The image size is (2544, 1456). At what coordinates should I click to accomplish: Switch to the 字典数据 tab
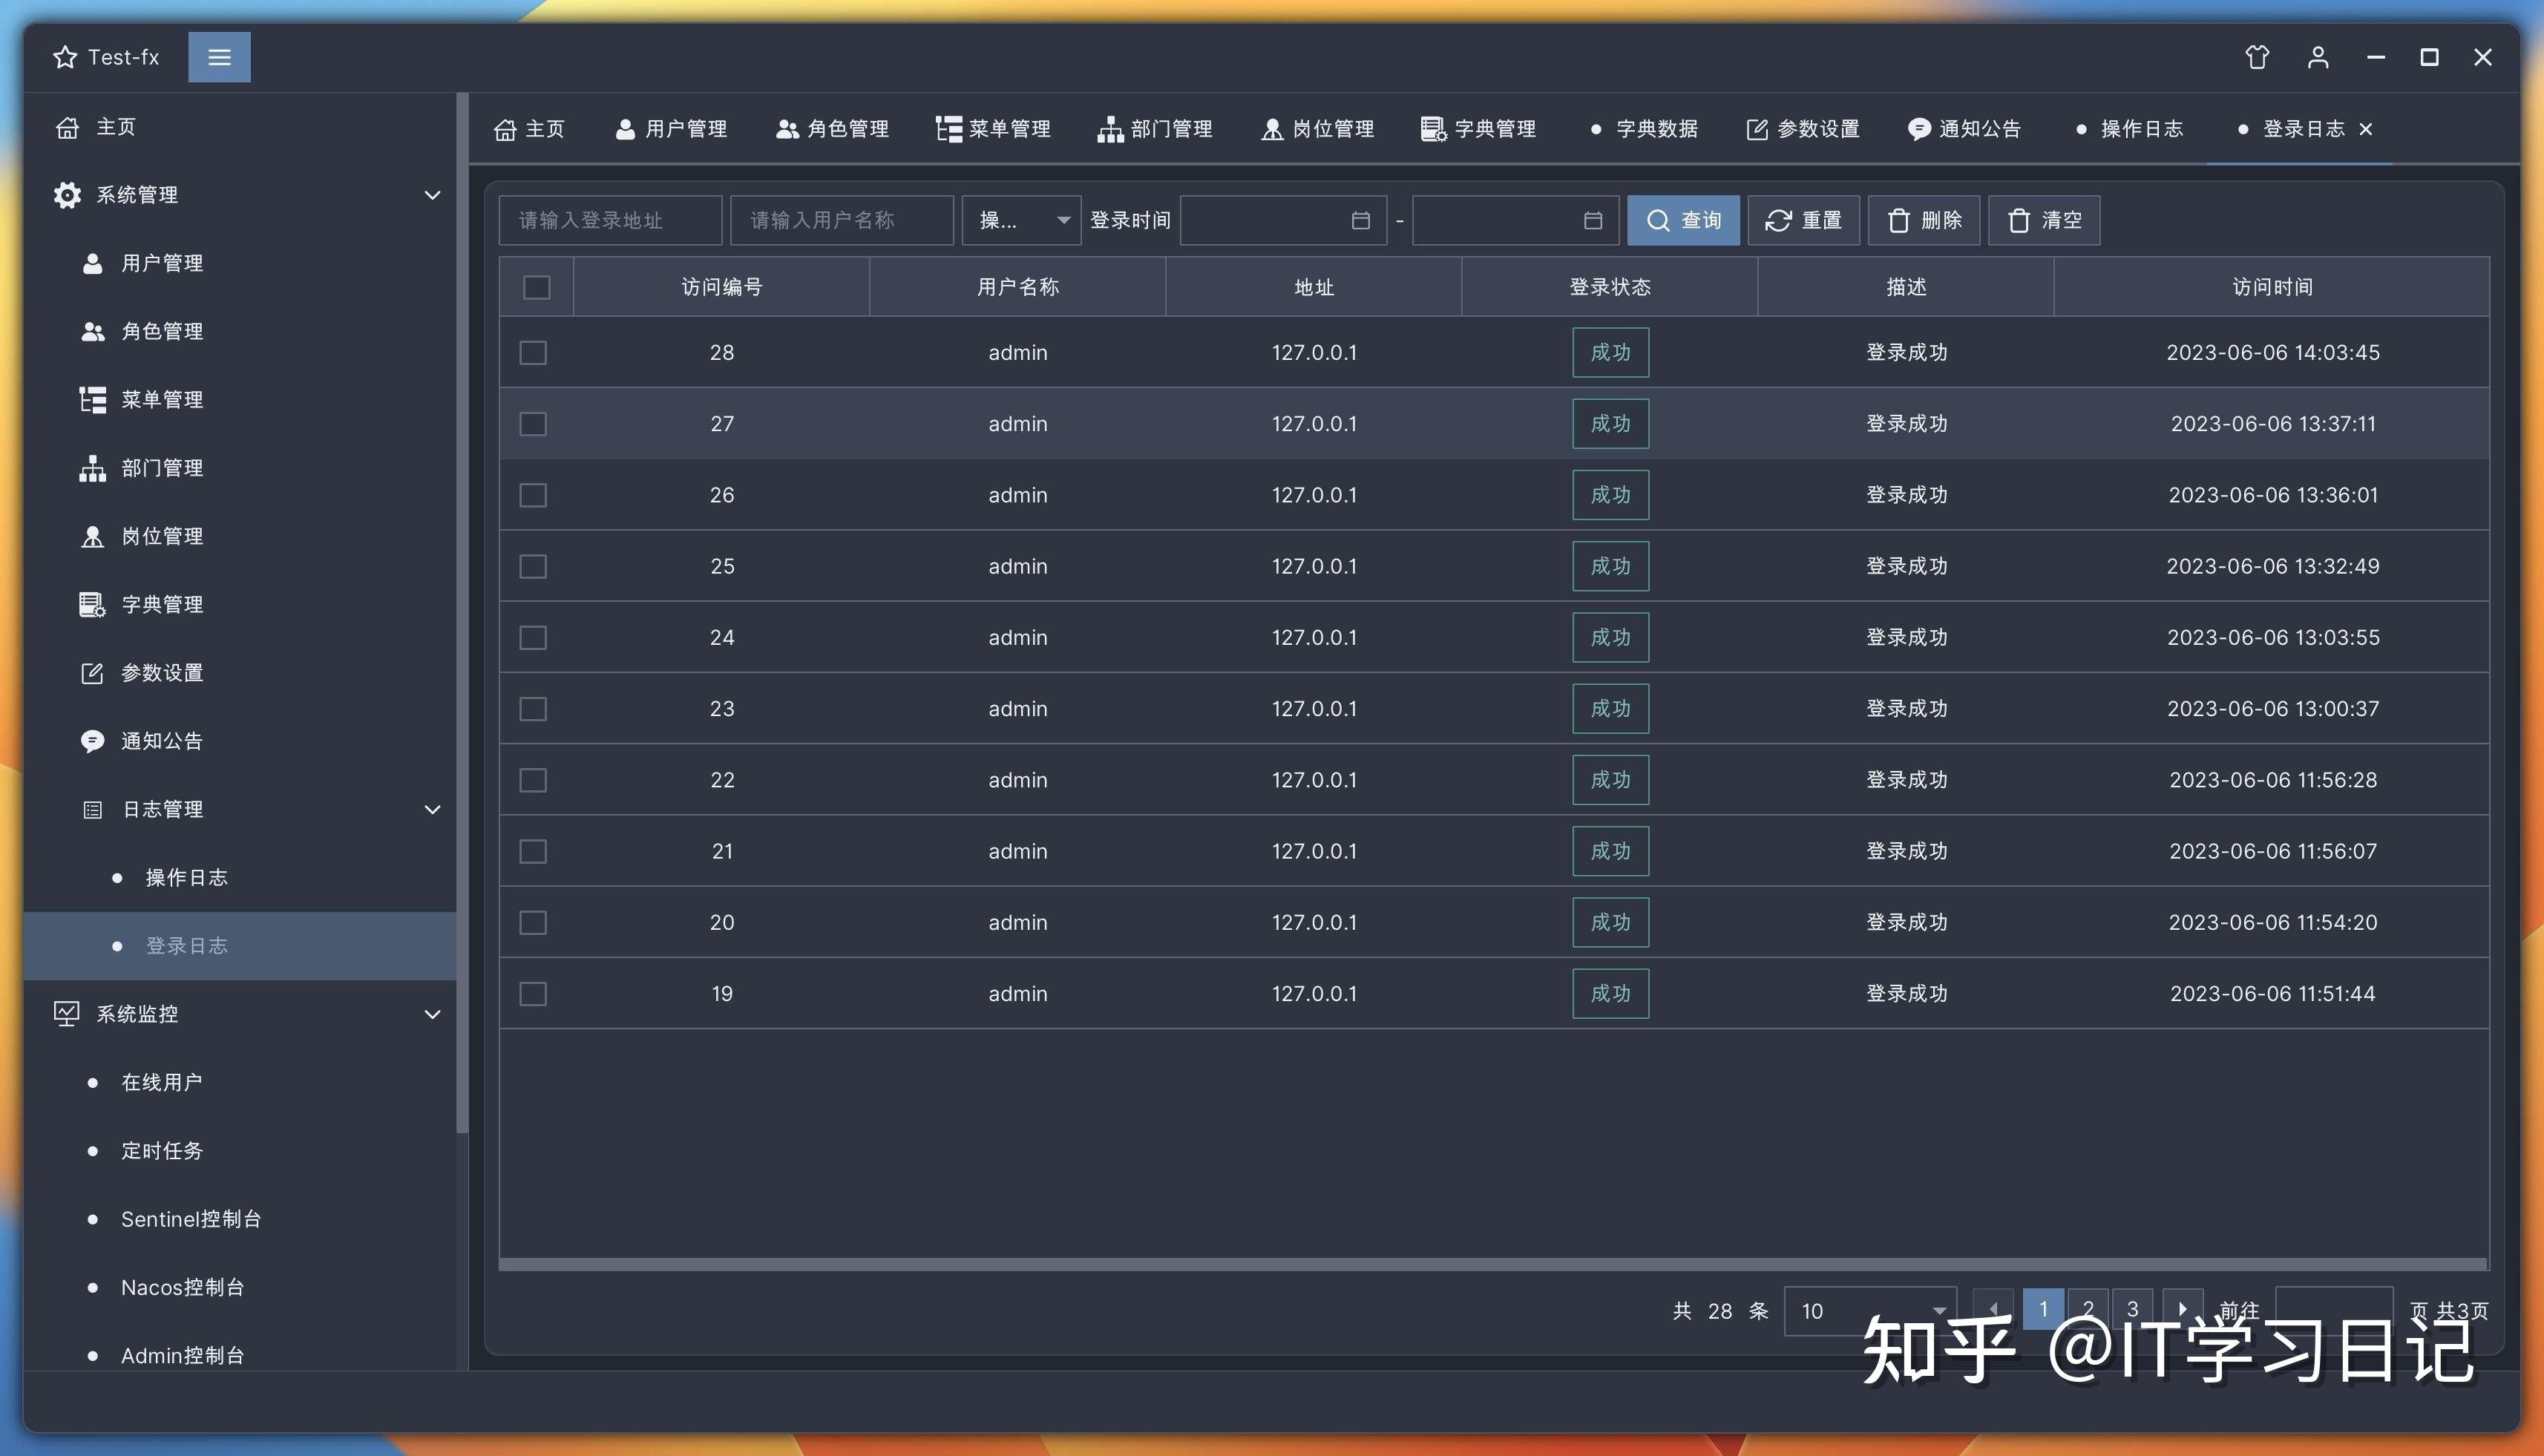coord(1654,129)
